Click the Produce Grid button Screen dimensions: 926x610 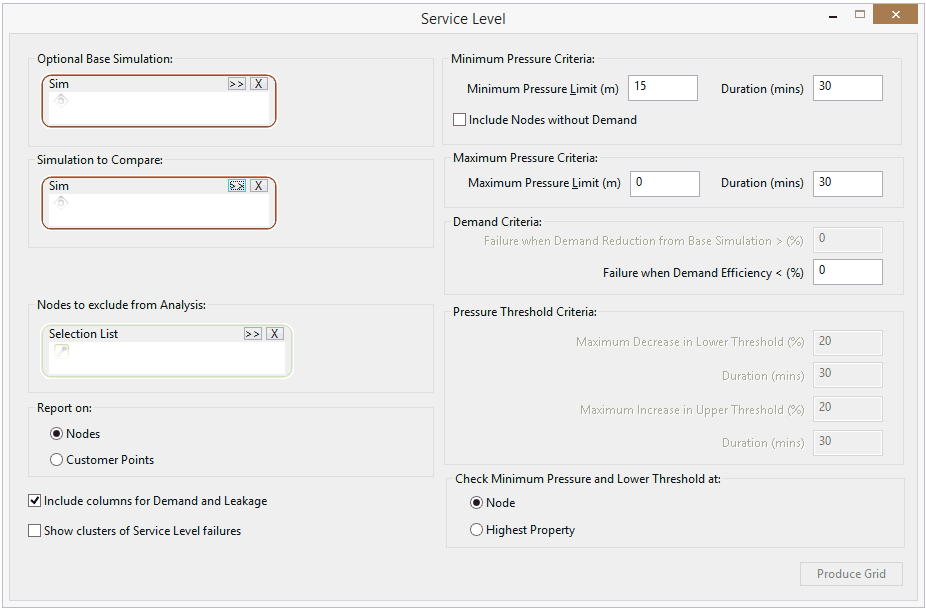[851, 574]
